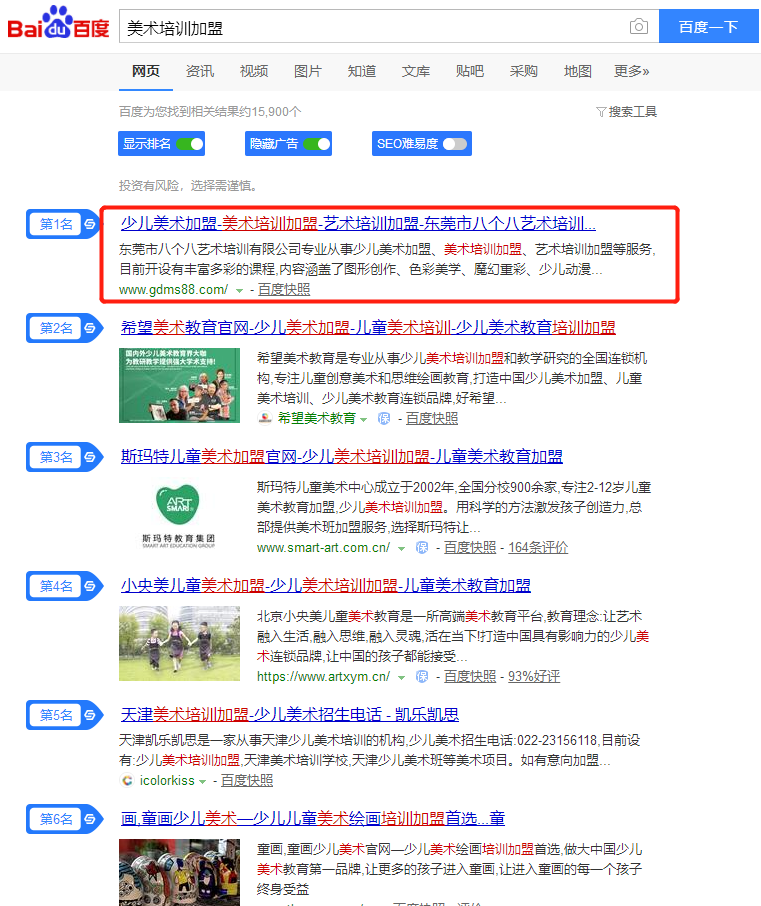The height and width of the screenshot is (906, 761).
Task: Click 投资有风险，选择需谨慎 notice
Action: (188, 186)
